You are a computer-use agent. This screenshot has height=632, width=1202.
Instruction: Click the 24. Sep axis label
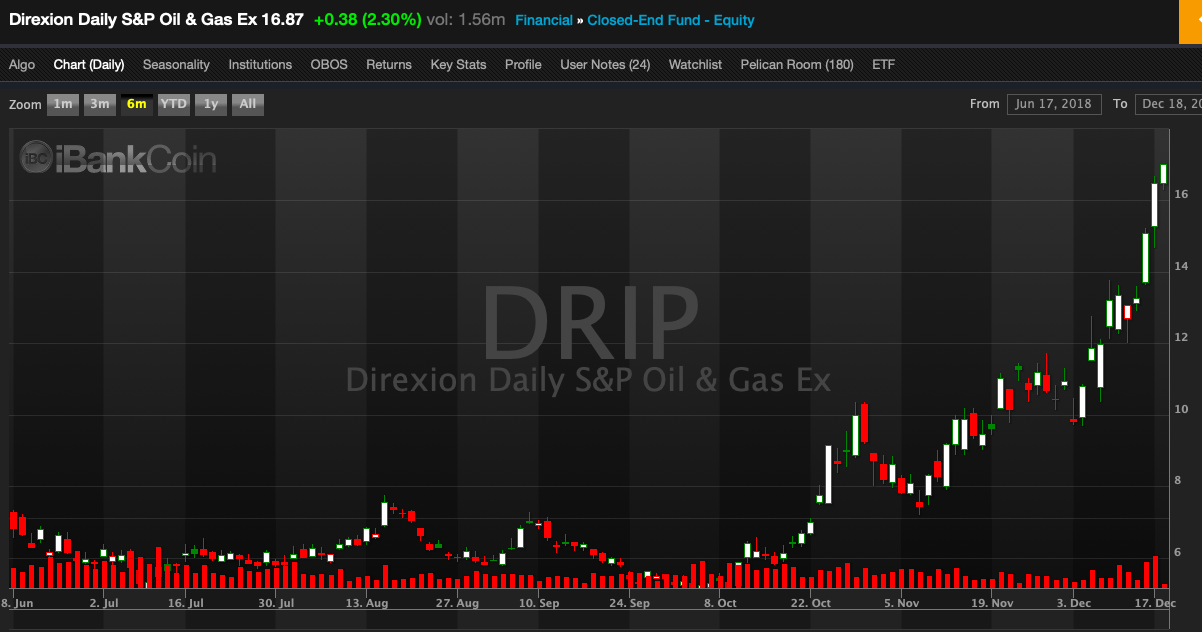tap(630, 604)
